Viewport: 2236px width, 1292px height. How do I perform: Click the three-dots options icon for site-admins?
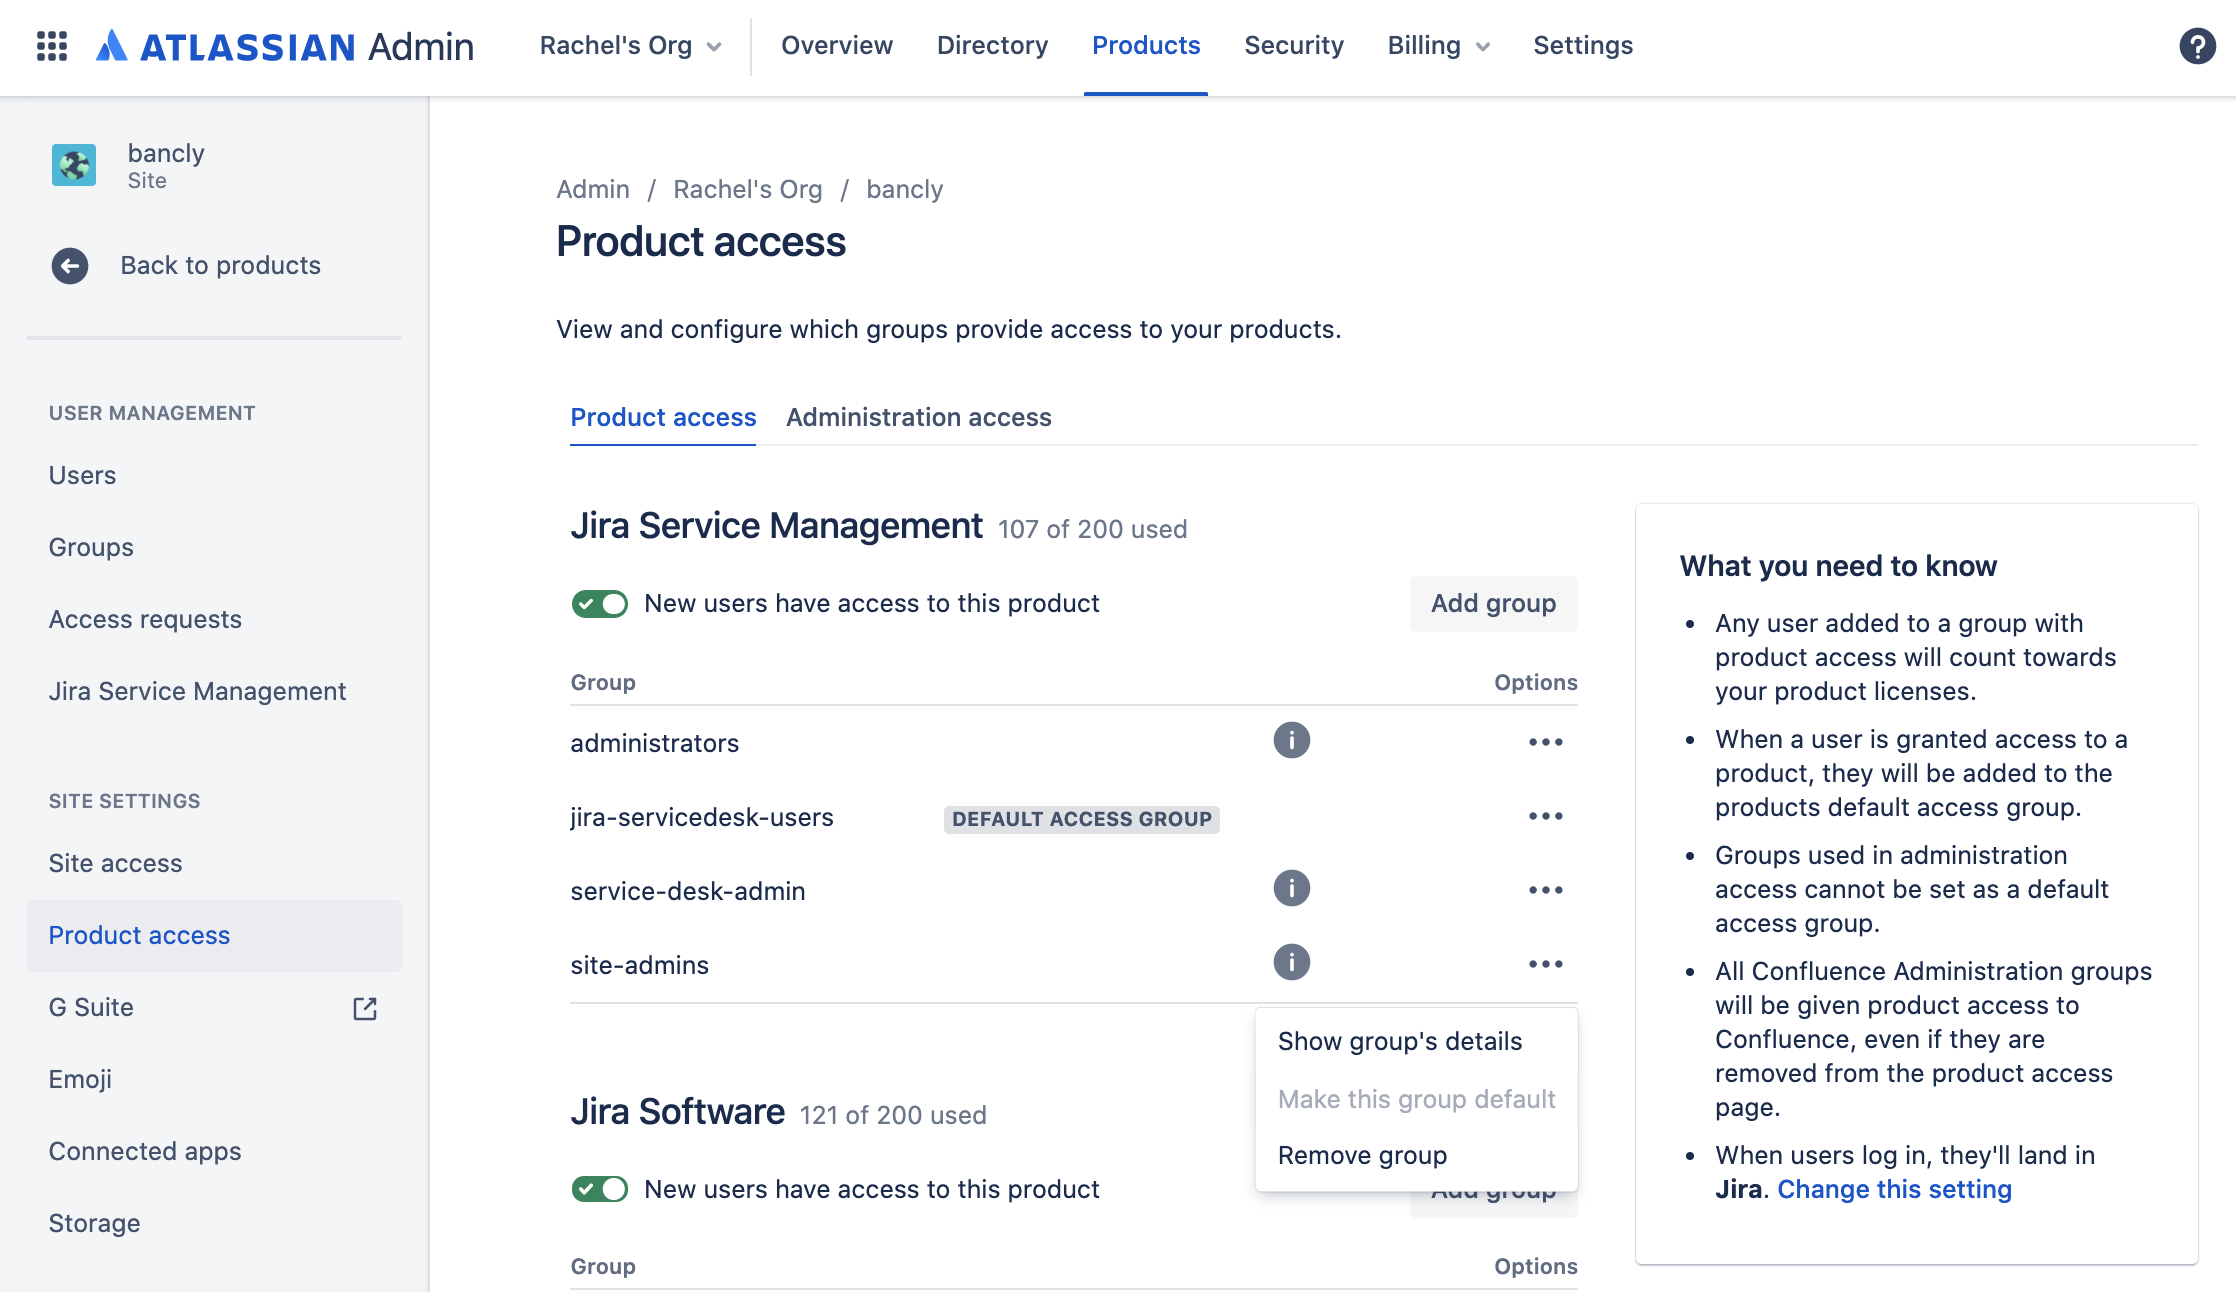1546,964
